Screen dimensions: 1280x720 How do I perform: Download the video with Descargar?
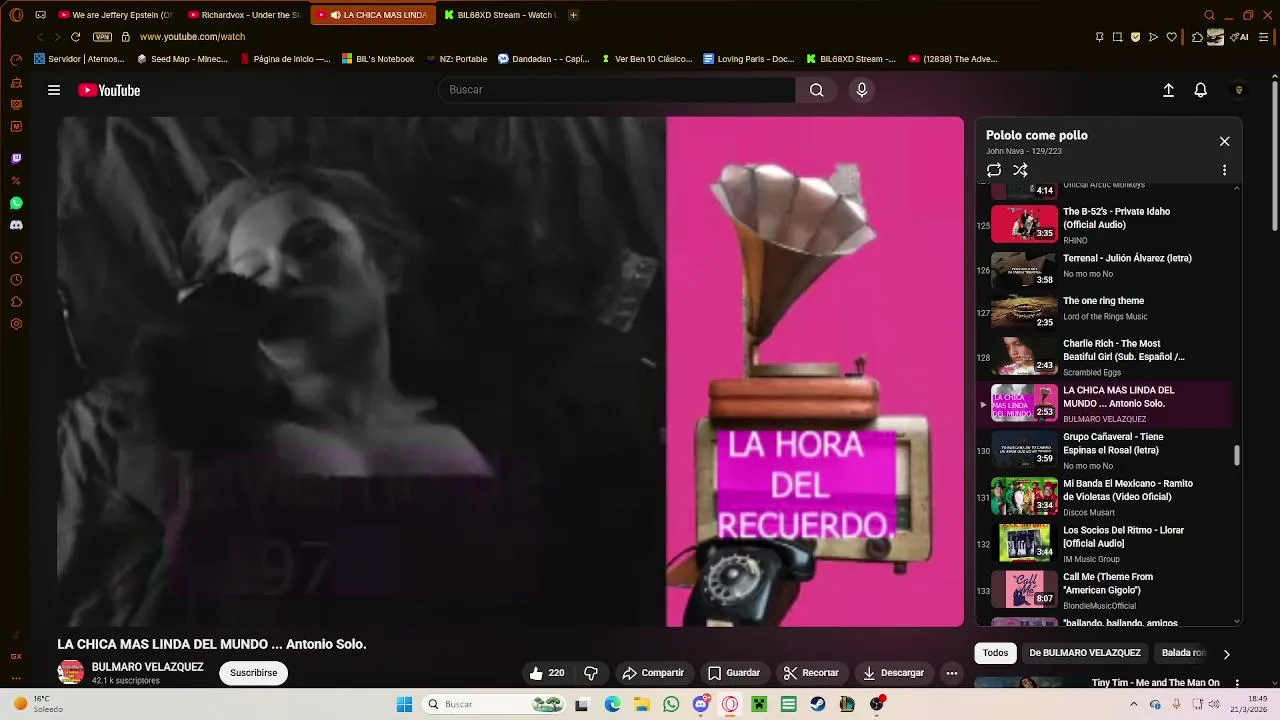[893, 673]
